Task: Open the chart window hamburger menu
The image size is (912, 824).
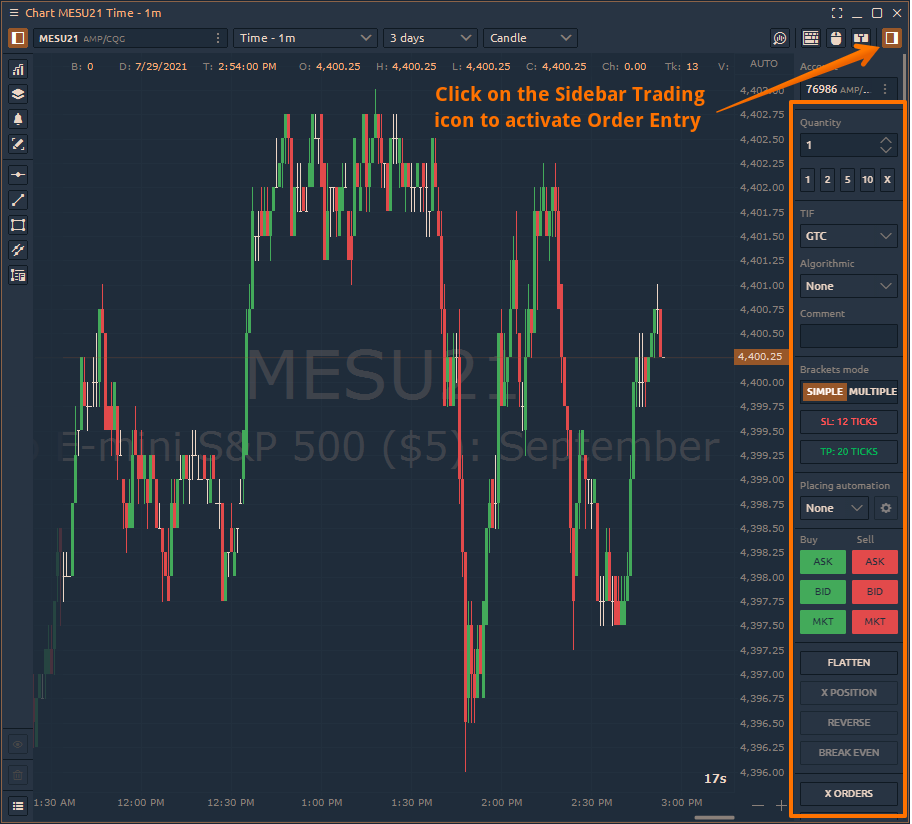Action: tap(13, 13)
